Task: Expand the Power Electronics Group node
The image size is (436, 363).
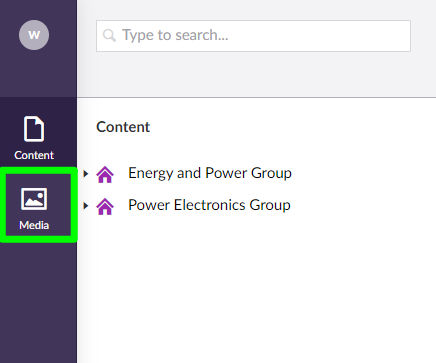Action: tap(86, 206)
